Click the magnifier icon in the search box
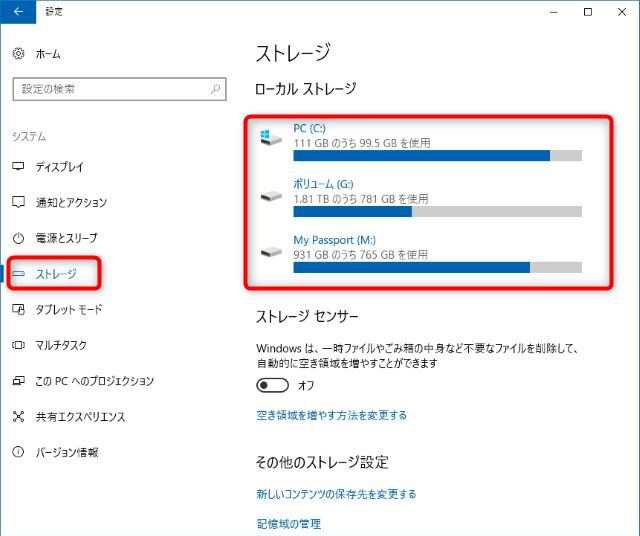Screen dimensions: 640x536 coord(216,89)
